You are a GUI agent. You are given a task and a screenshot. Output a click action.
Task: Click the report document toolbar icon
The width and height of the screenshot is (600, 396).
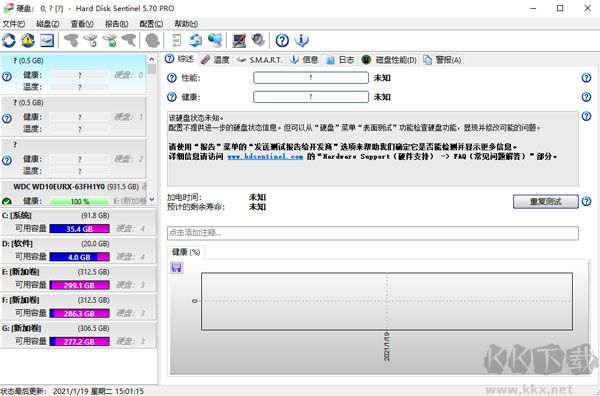[176, 40]
